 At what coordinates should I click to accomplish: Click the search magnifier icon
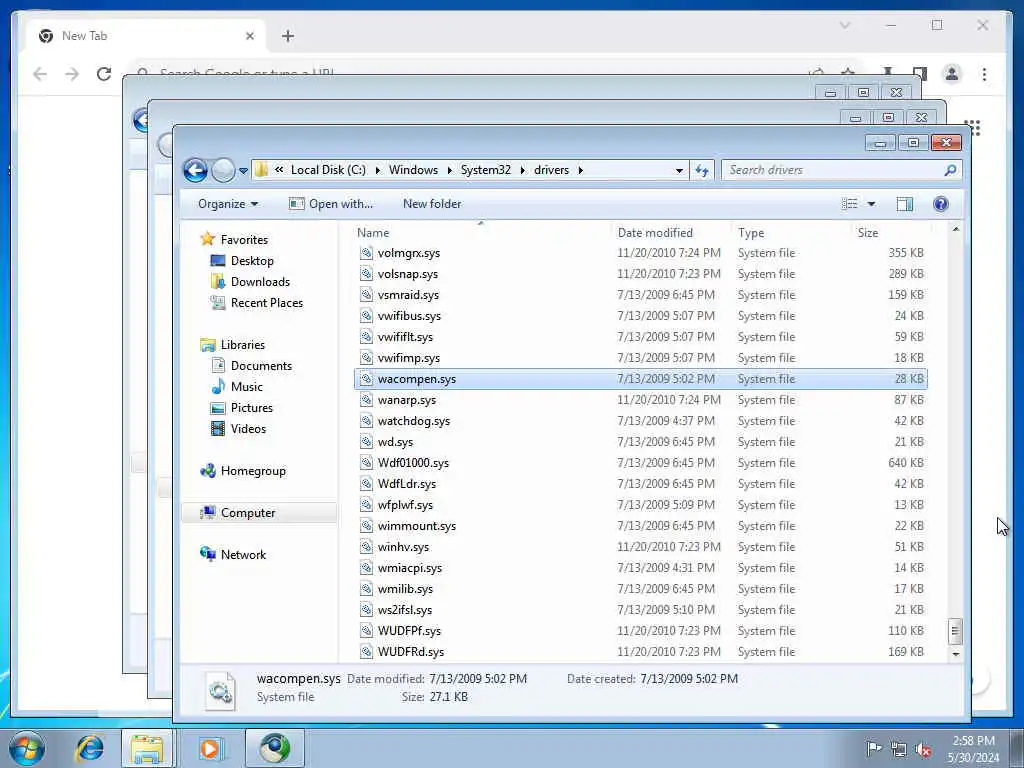[950, 170]
